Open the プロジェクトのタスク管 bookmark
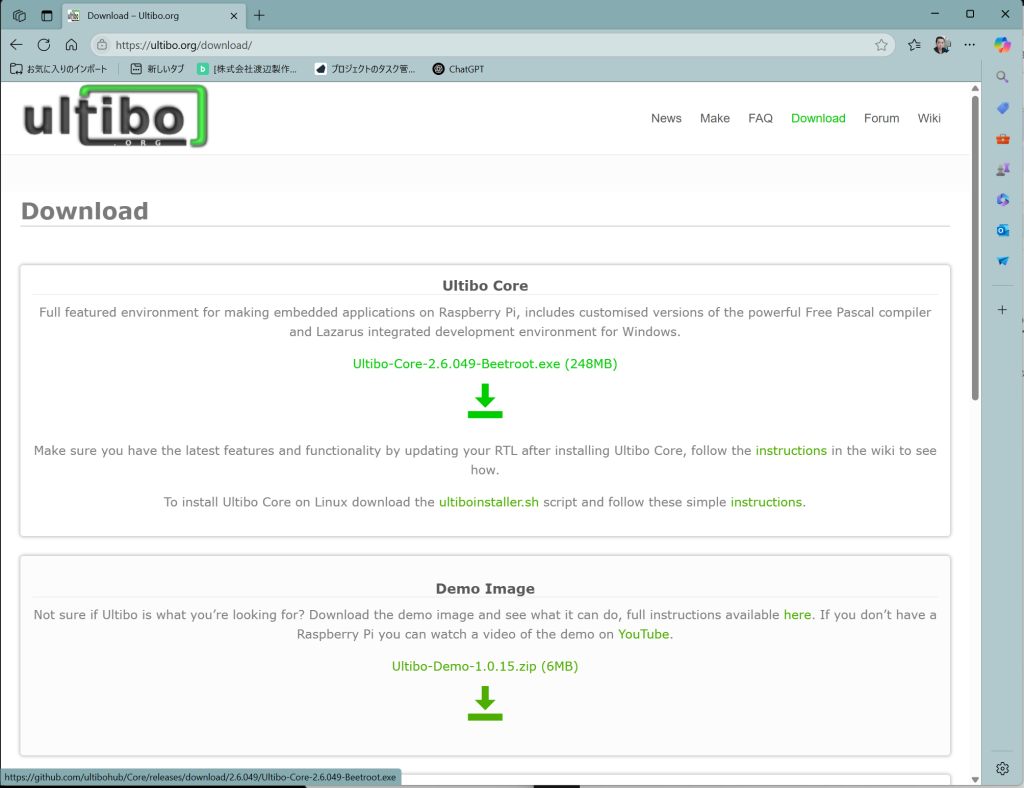Image resolution: width=1024 pixels, height=788 pixels. (364, 69)
